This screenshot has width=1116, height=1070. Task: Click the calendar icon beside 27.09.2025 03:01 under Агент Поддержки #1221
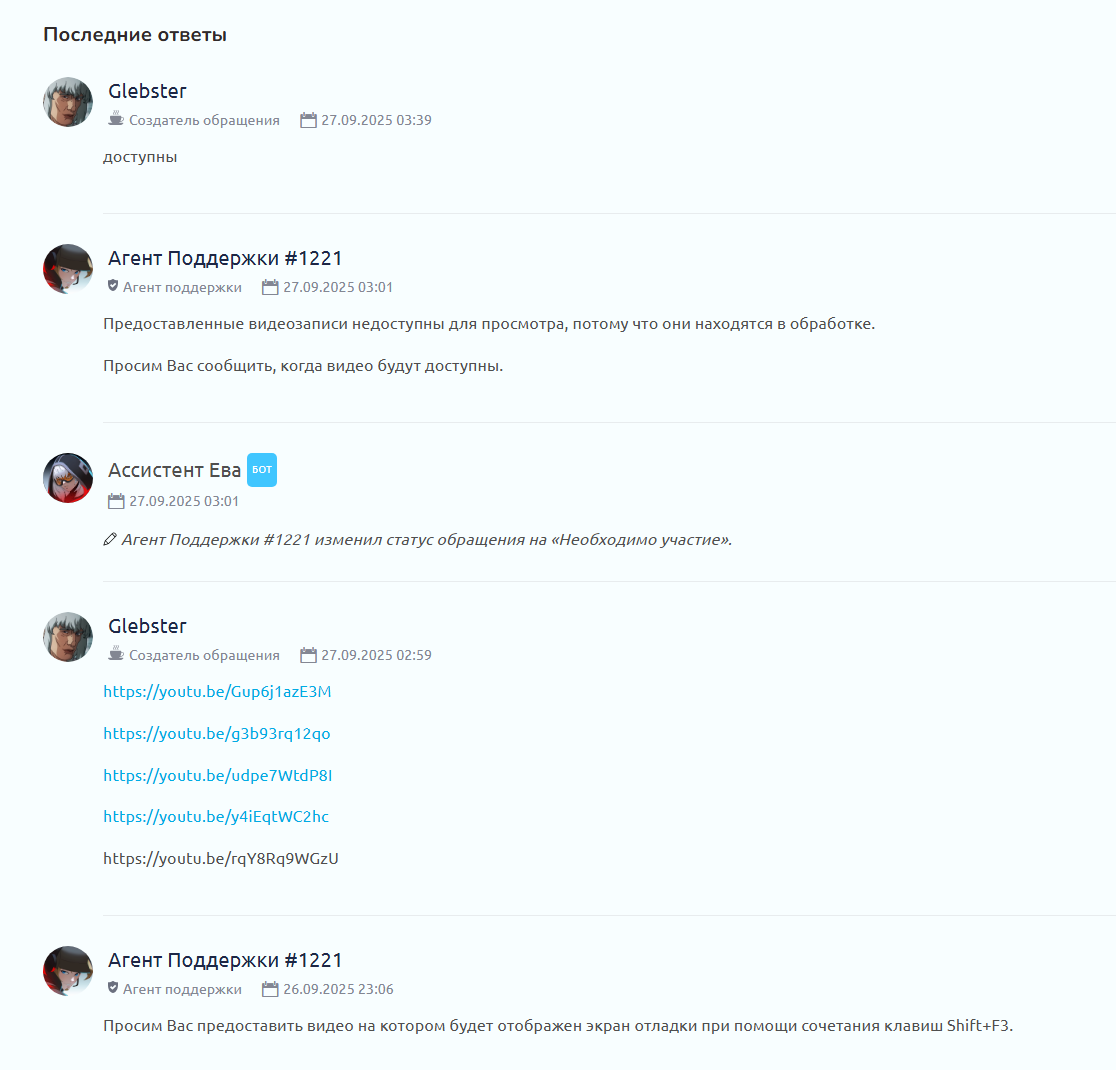[270, 287]
